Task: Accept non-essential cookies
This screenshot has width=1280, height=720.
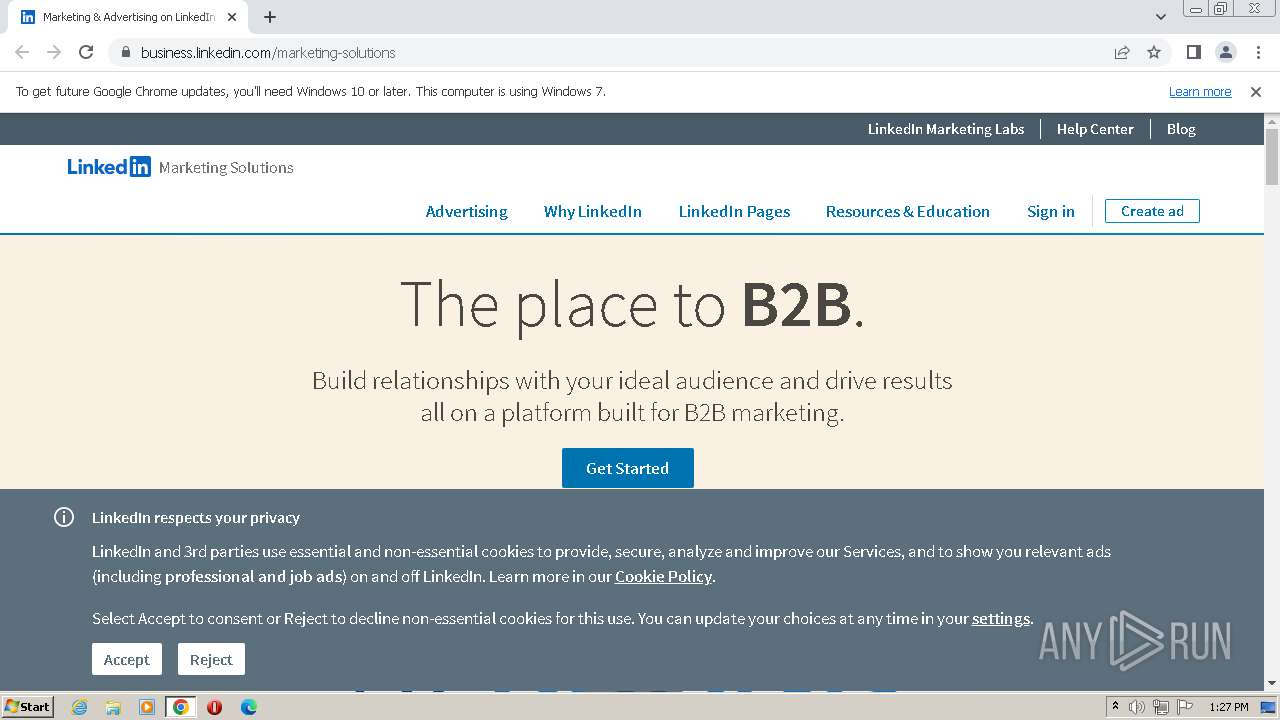Action: point(127,659)
